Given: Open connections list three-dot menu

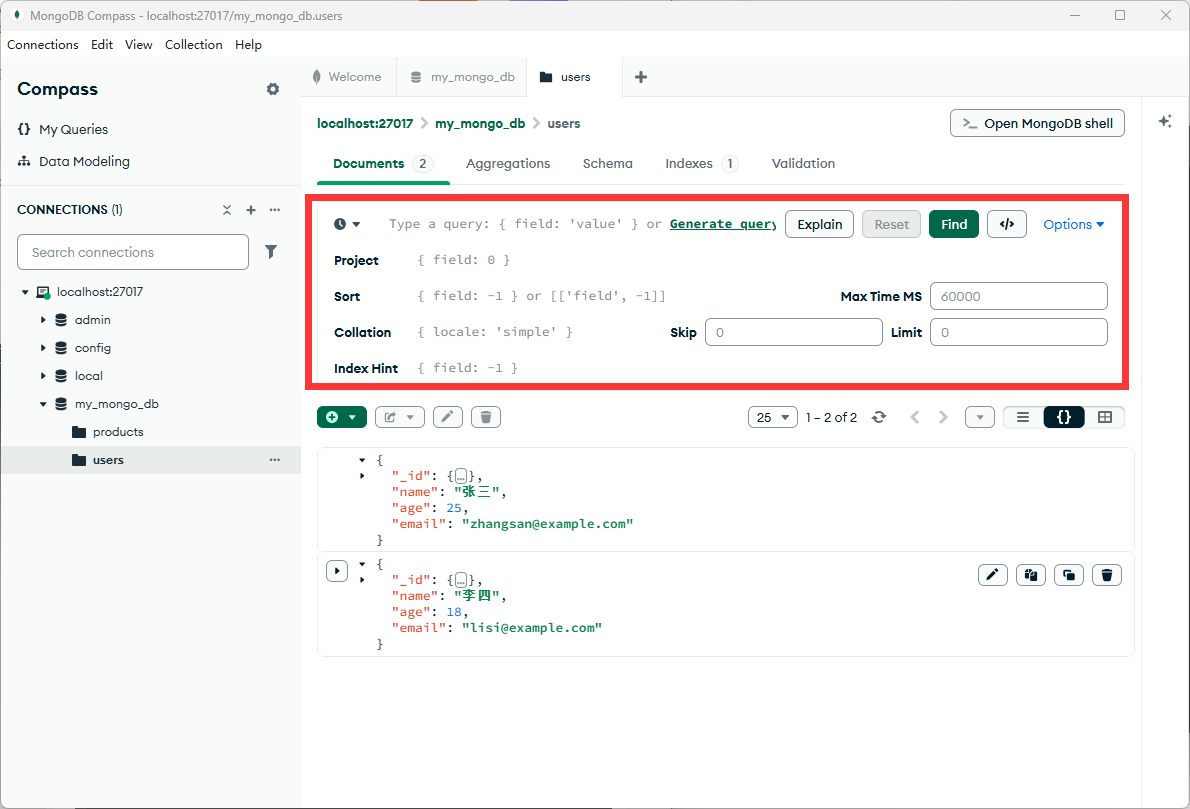Looking at the screenshot, I should [275, 209].
